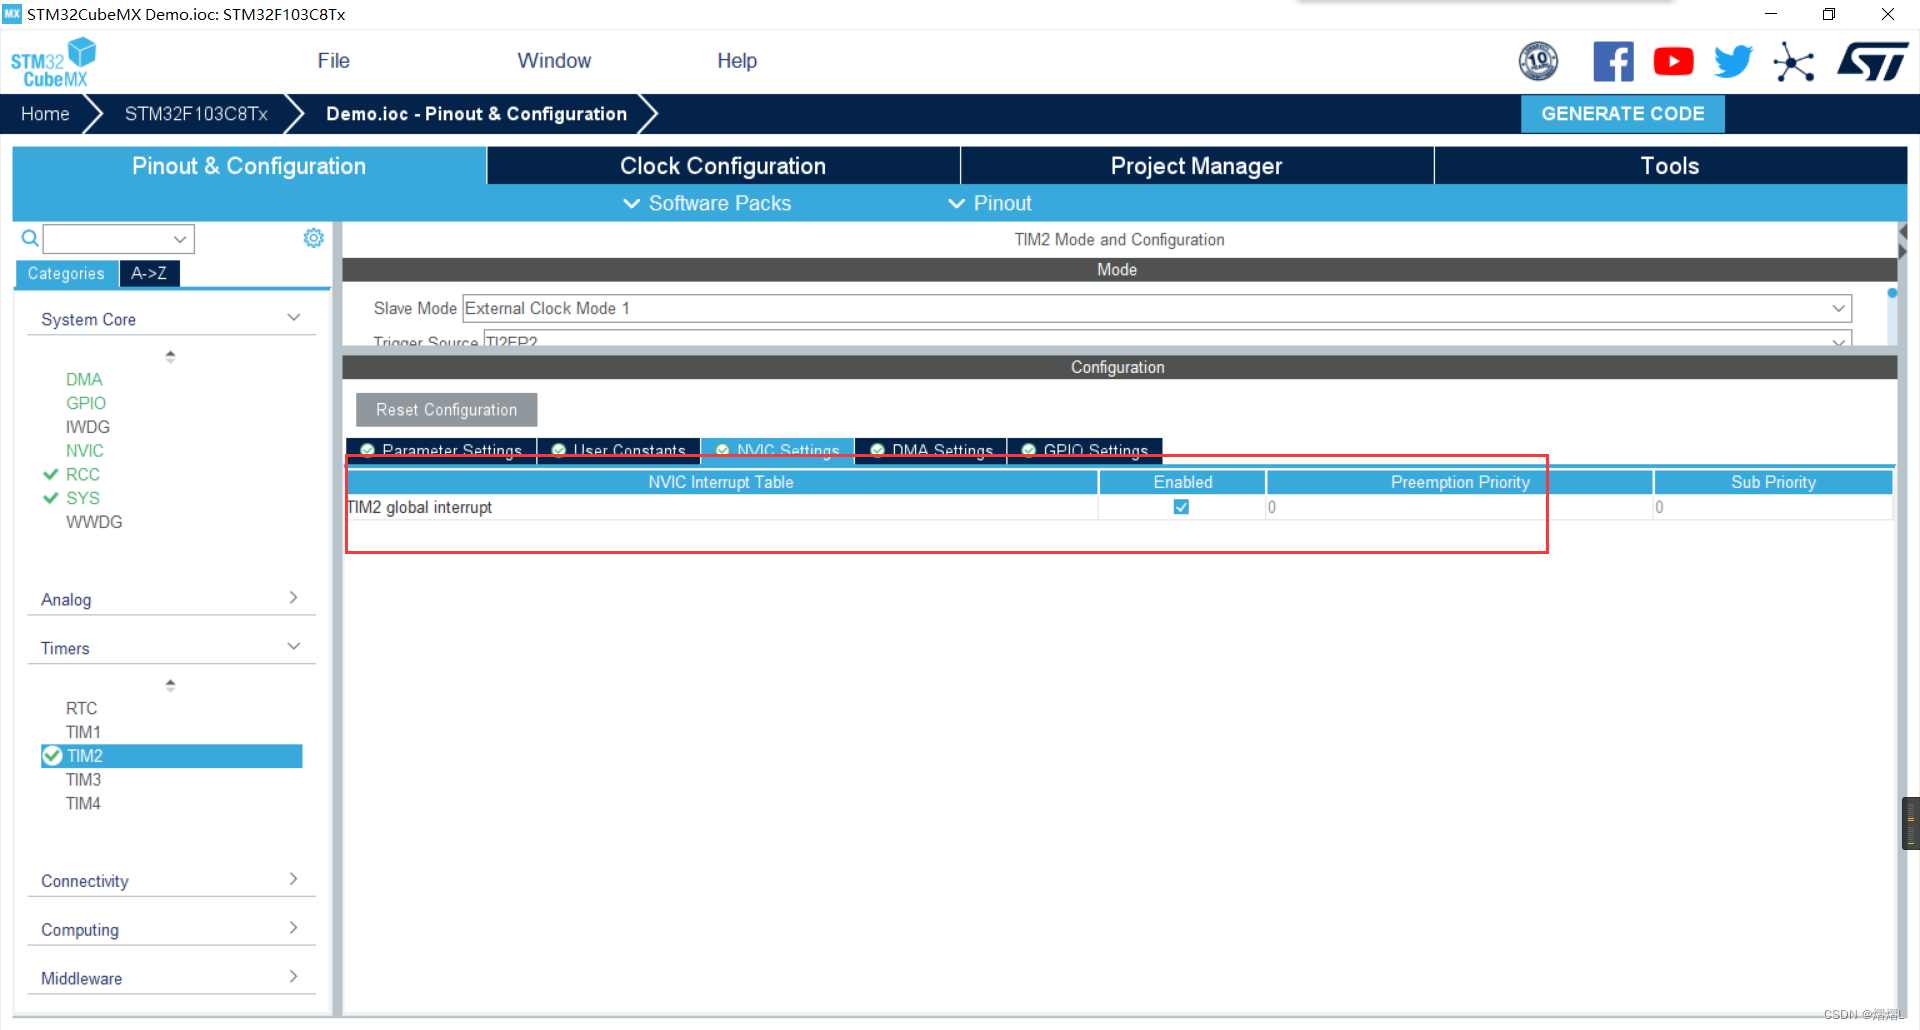Switch to the Project Manager tab

tap(1196, 166)
